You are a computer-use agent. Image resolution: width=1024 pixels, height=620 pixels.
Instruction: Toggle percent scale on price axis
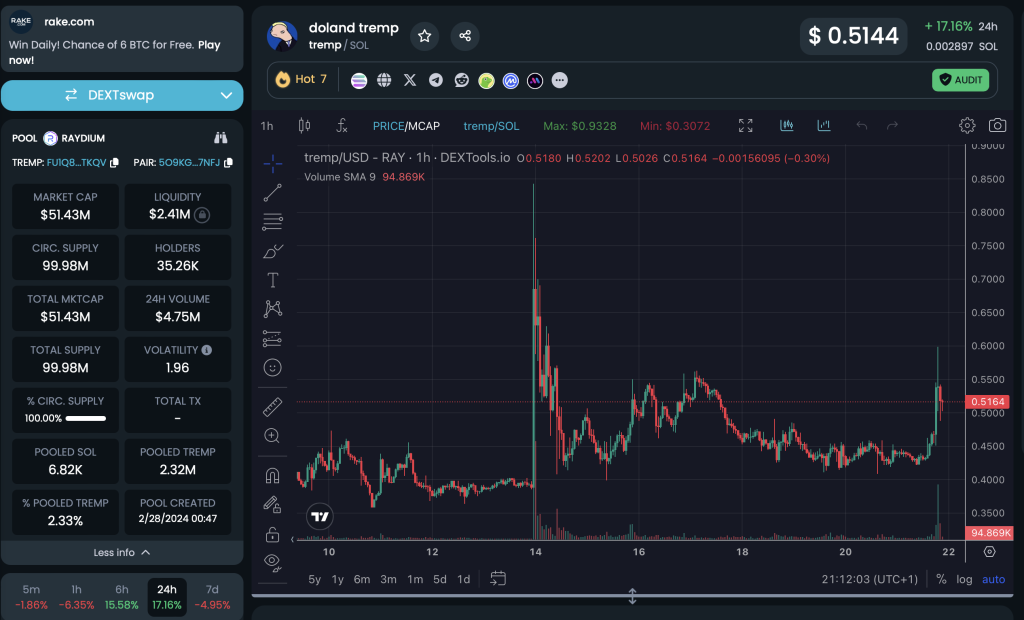point(941,579)
